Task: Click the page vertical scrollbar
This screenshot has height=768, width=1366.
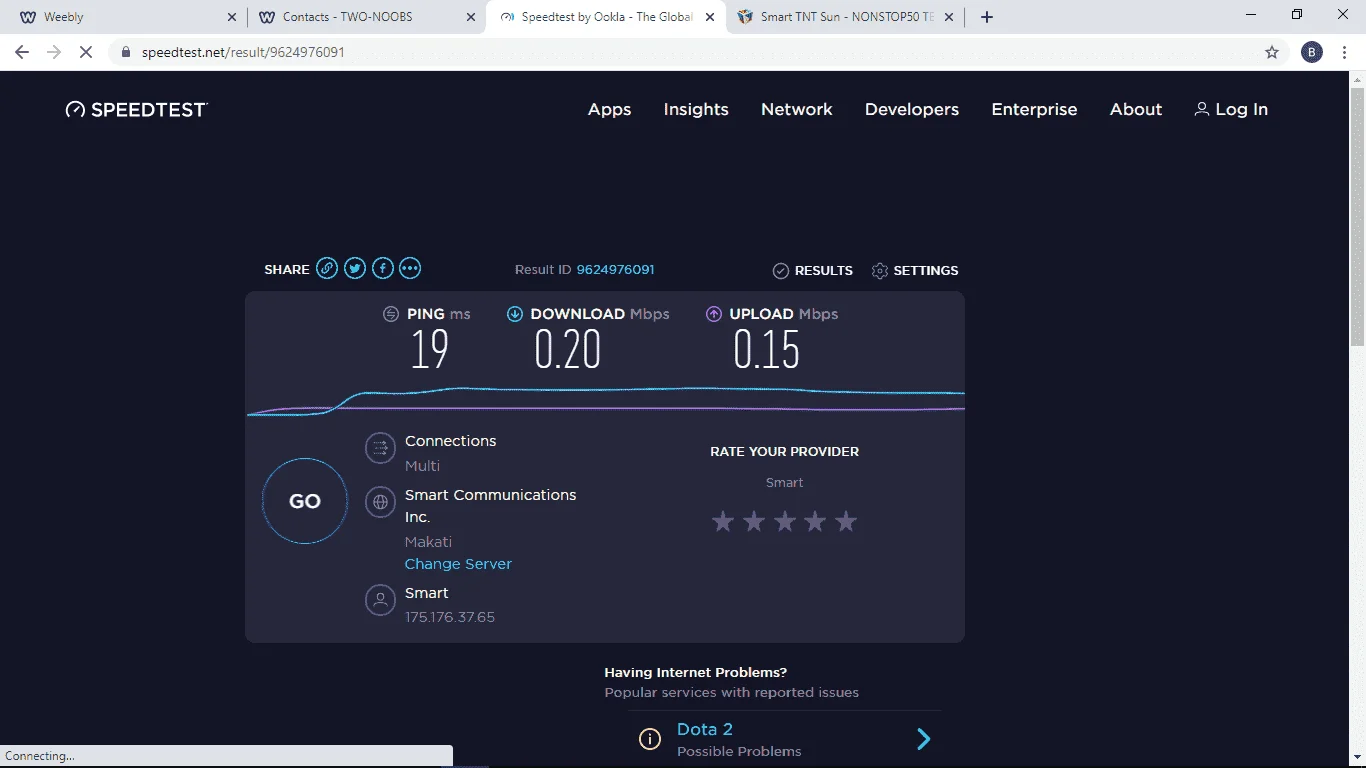Action: (1357, 217)
